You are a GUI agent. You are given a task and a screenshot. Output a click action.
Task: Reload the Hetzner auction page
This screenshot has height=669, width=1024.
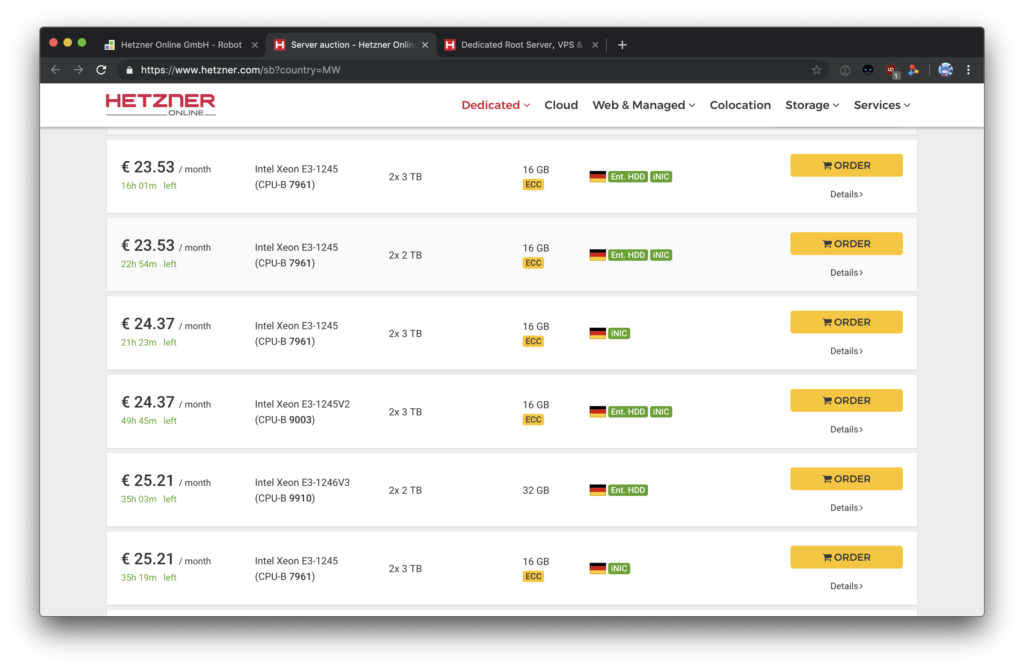click(x=101, y=70)
